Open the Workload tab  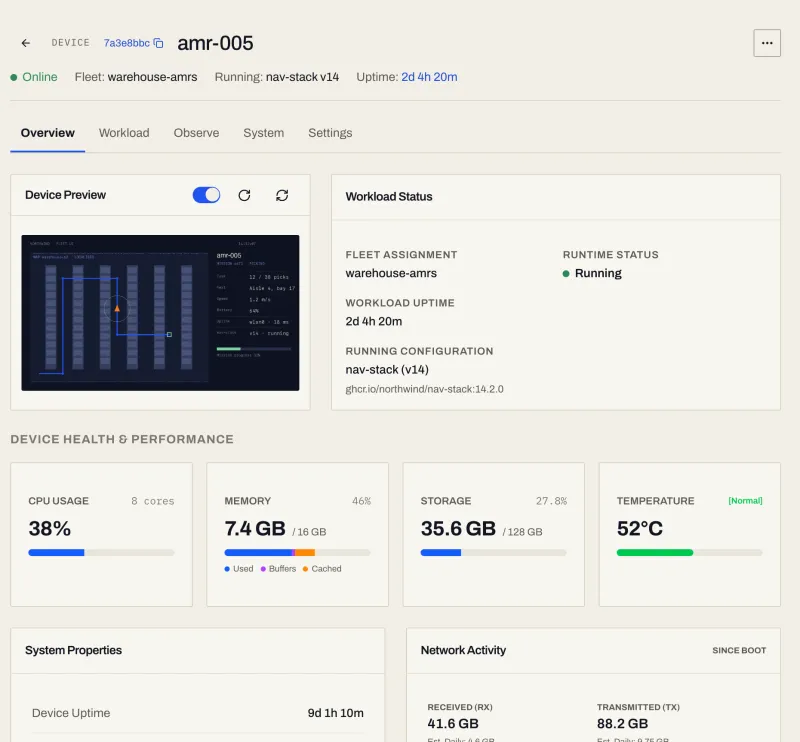click(124, 133)
